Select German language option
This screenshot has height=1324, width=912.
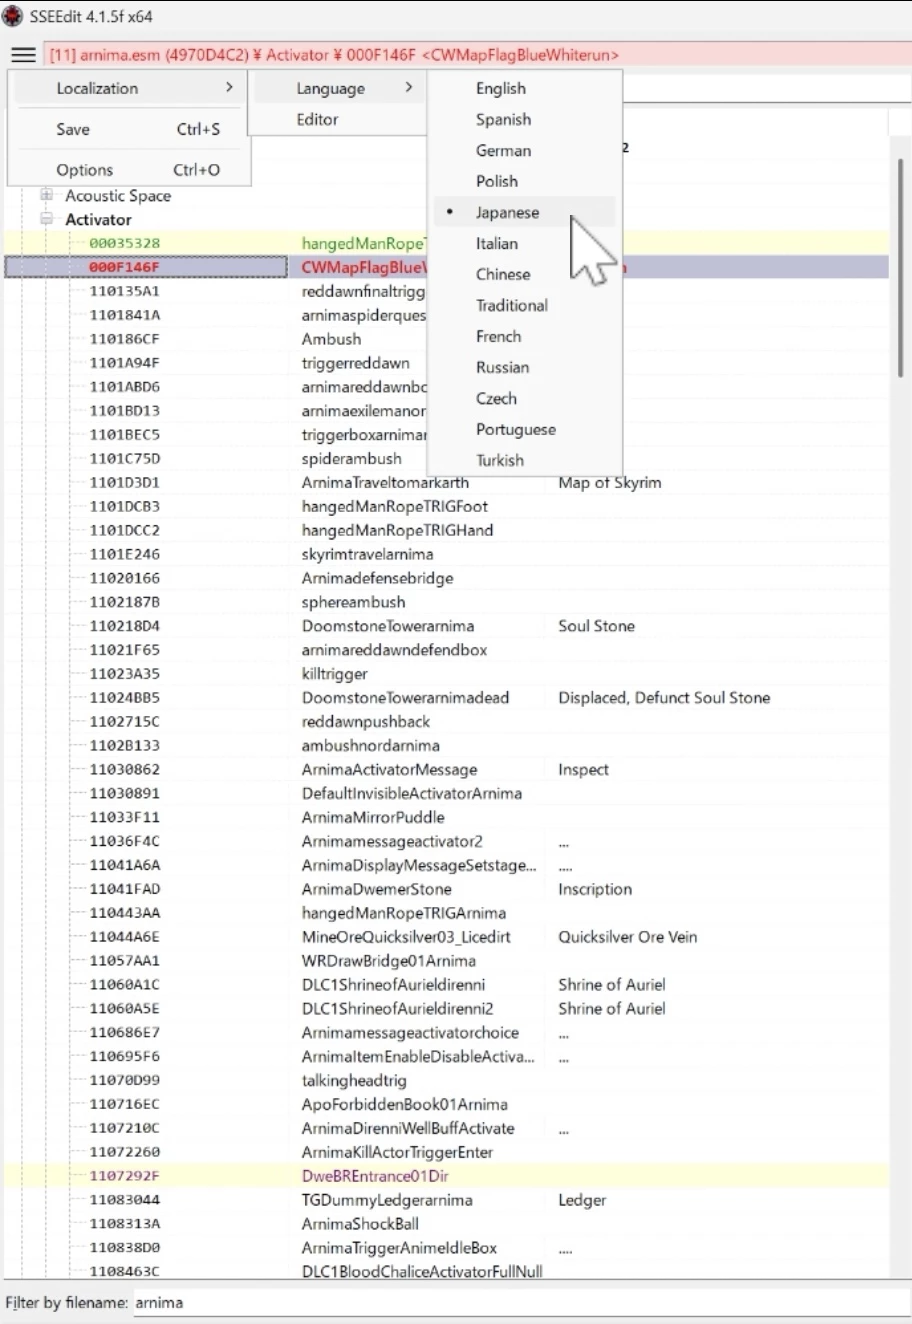[x=524, y=150]
